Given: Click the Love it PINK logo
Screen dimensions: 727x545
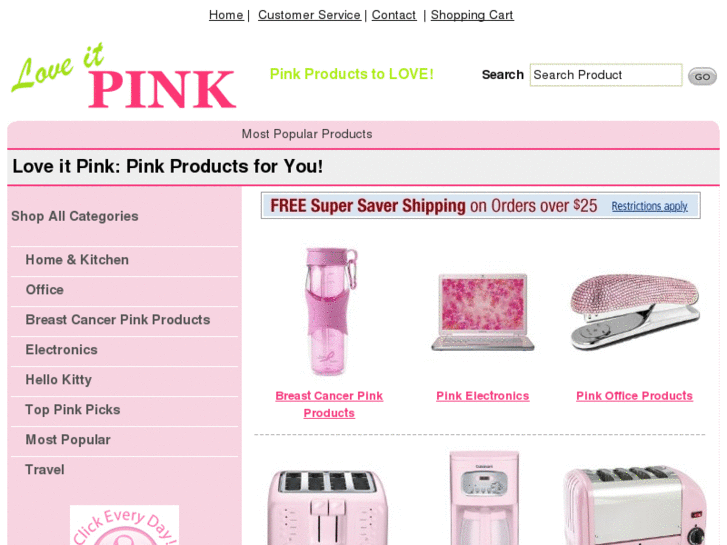Looking at the screenshot, I should tap(124, 76).
